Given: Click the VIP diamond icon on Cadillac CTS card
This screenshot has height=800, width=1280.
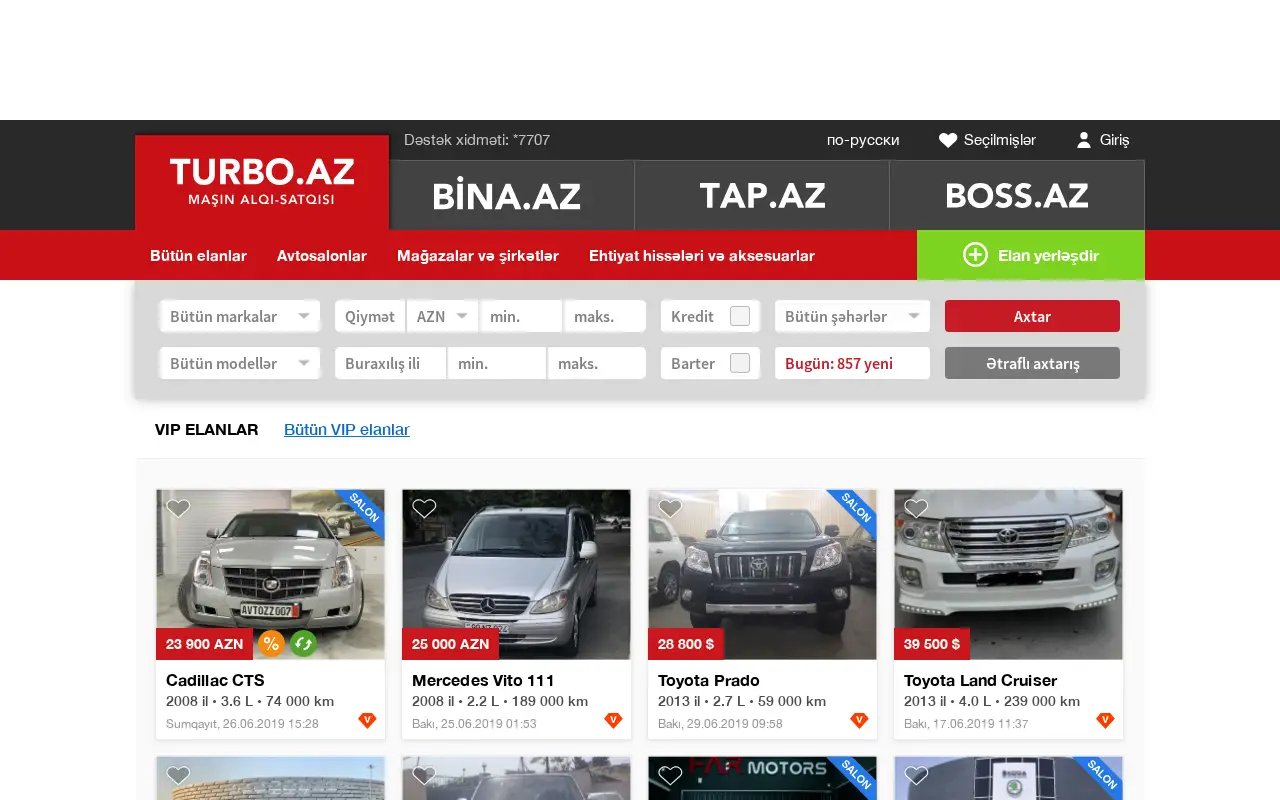Looking at the screenshot, I should click(x=367, y=720).
